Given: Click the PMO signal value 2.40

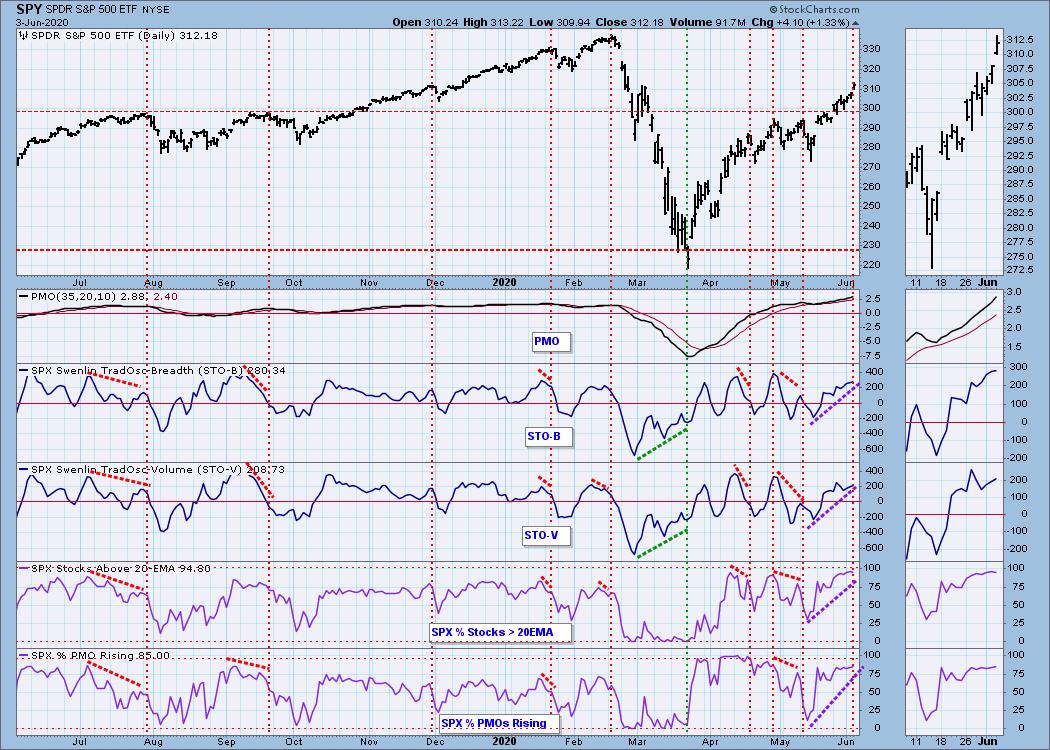Looking at the screenshot, I should click(167, 296).
